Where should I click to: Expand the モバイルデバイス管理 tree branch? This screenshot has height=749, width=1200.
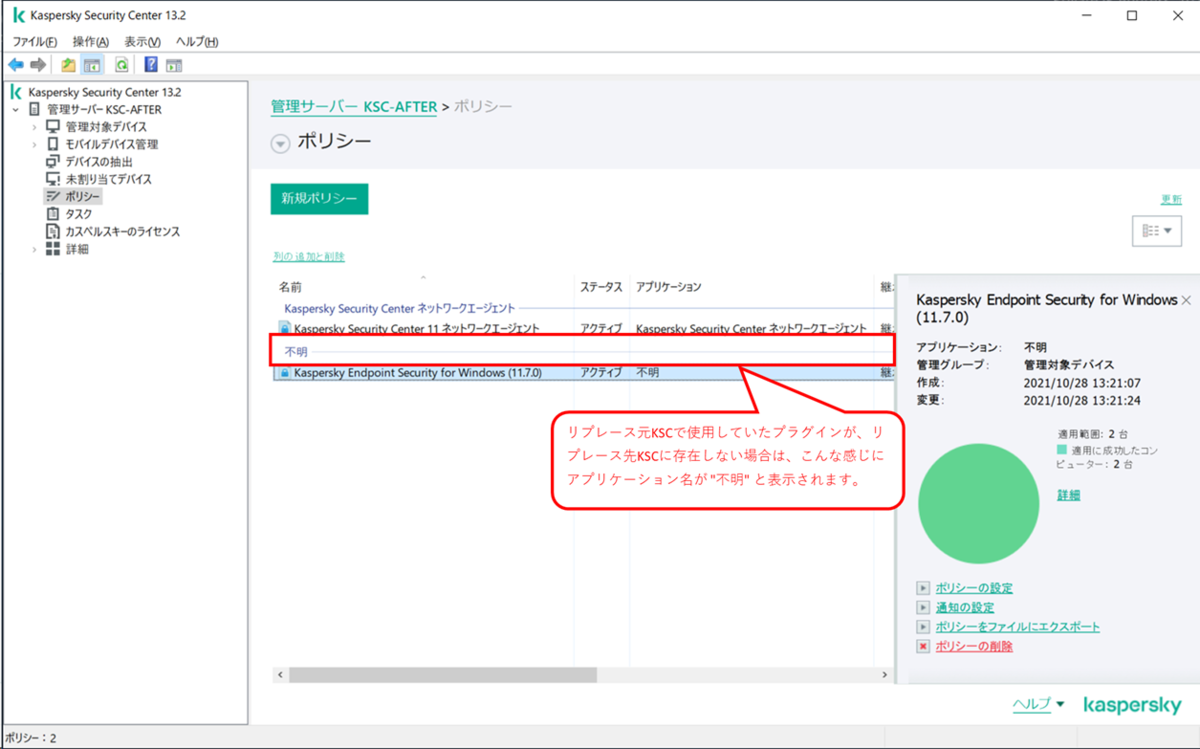point(35,144)
